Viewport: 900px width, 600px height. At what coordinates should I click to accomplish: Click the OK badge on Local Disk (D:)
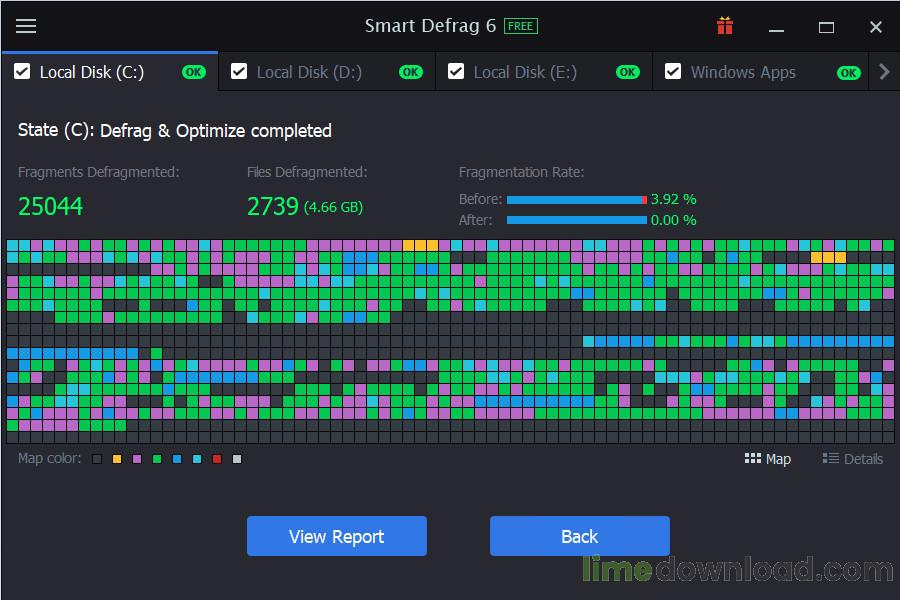(410, 72)
